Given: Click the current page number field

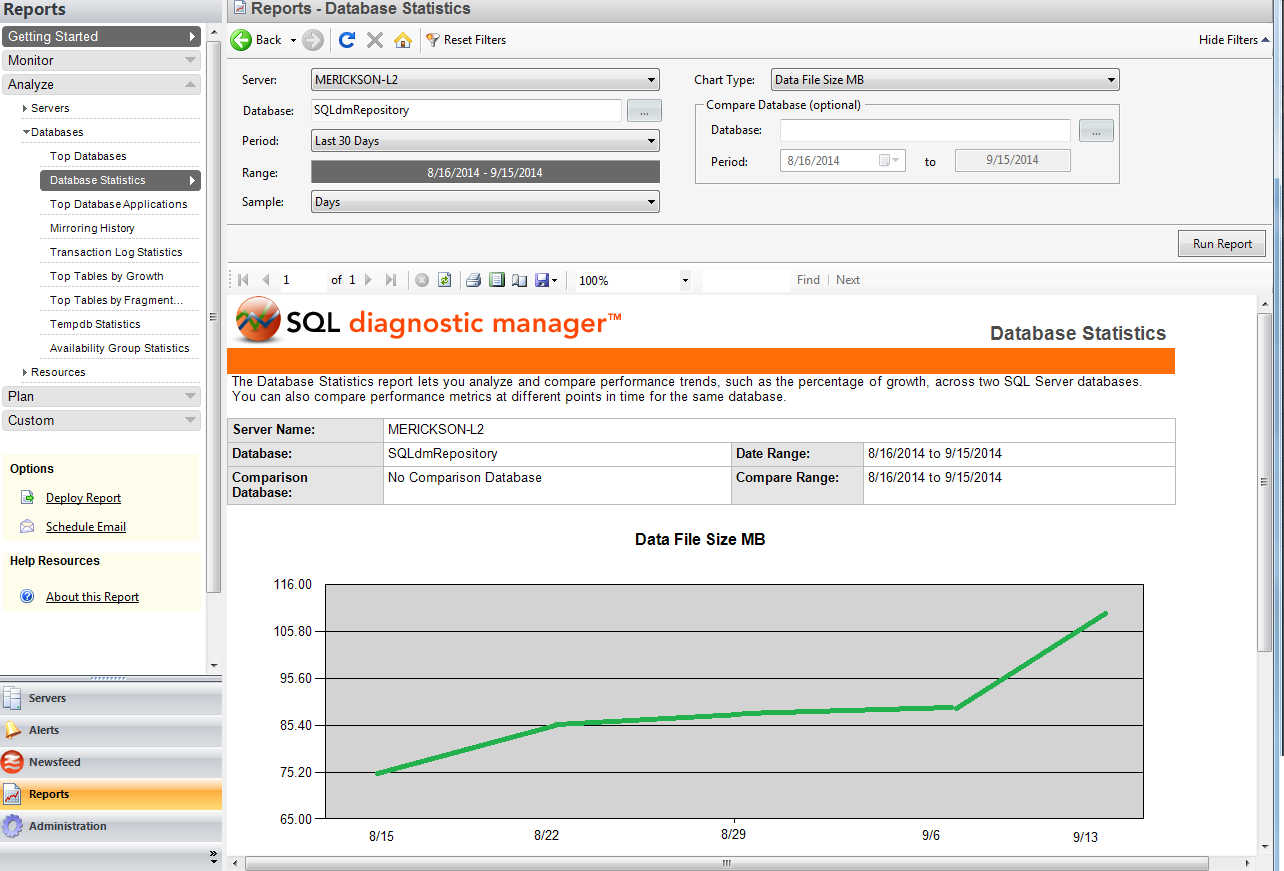Looking at the screenshot, I should pos(302,280).
